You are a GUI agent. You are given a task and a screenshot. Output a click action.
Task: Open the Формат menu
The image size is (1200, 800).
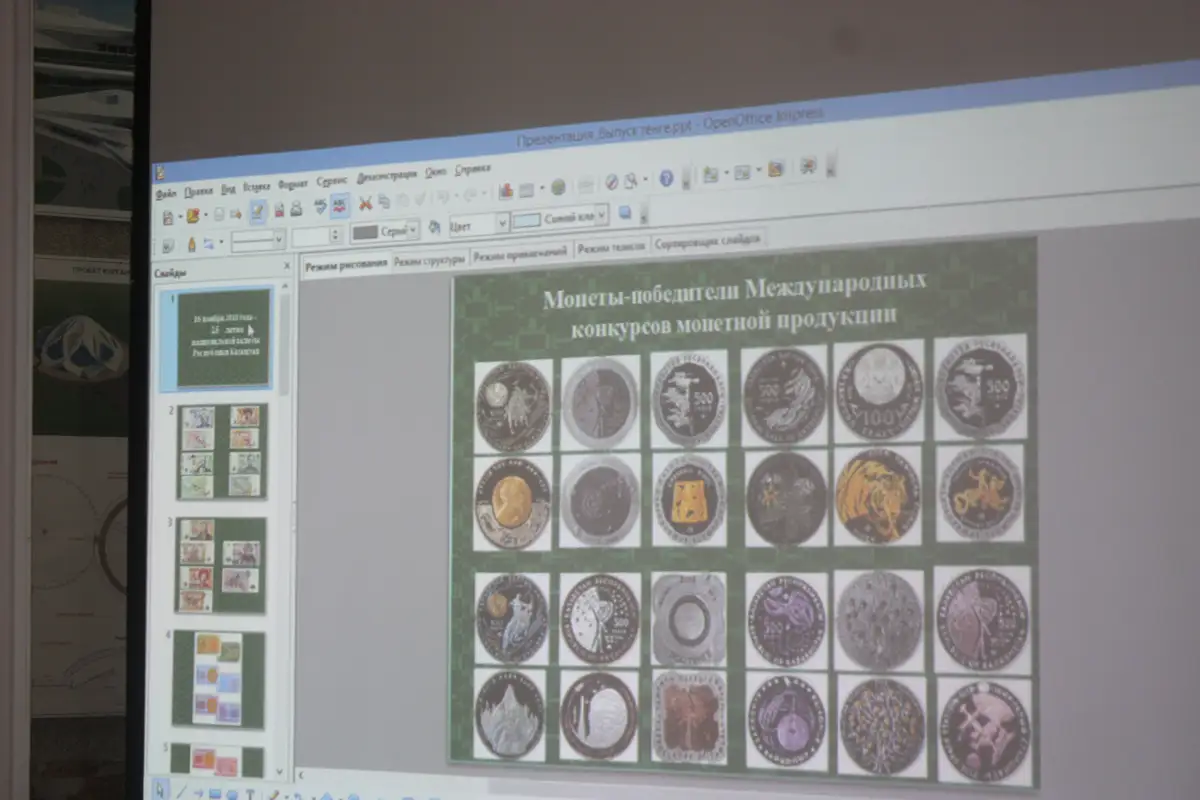tap(293, 184)
